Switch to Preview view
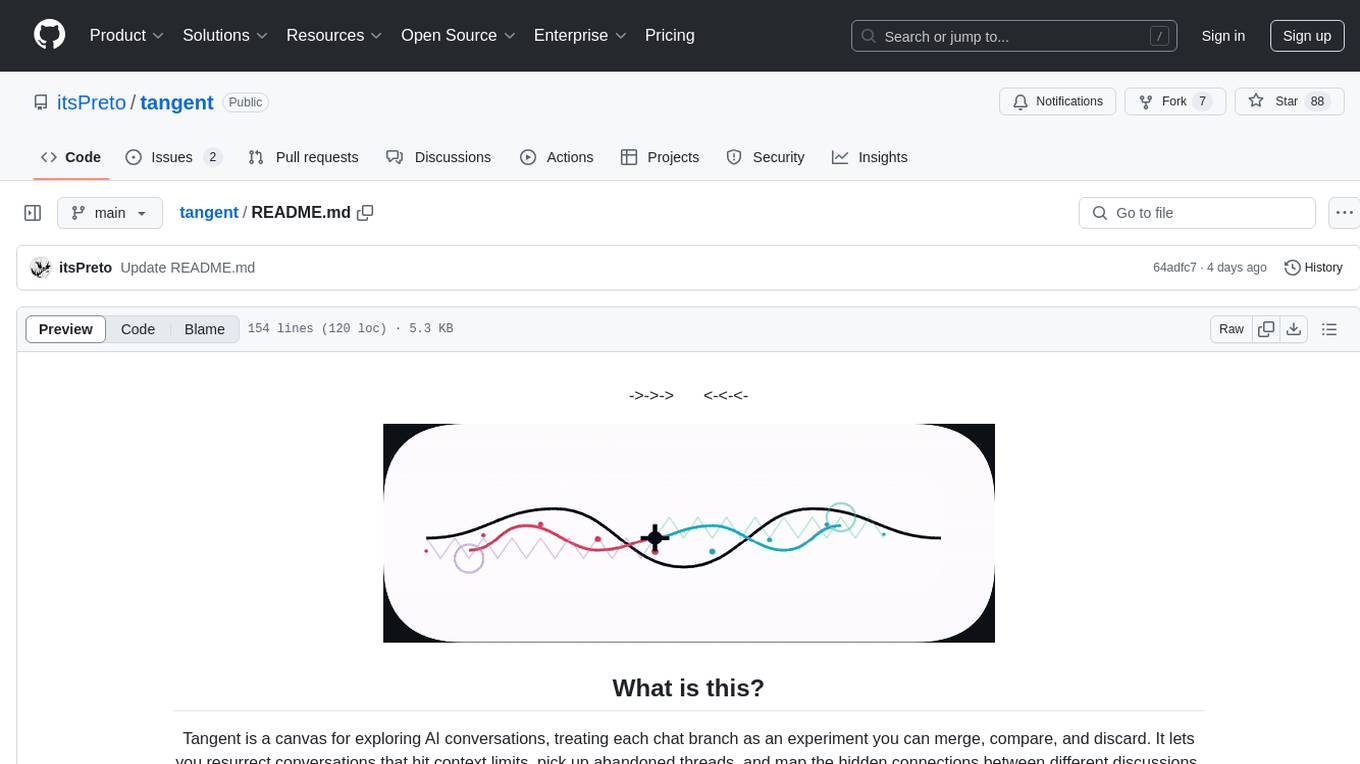This screenshot has width=1360, height=764. click(66, 329)
